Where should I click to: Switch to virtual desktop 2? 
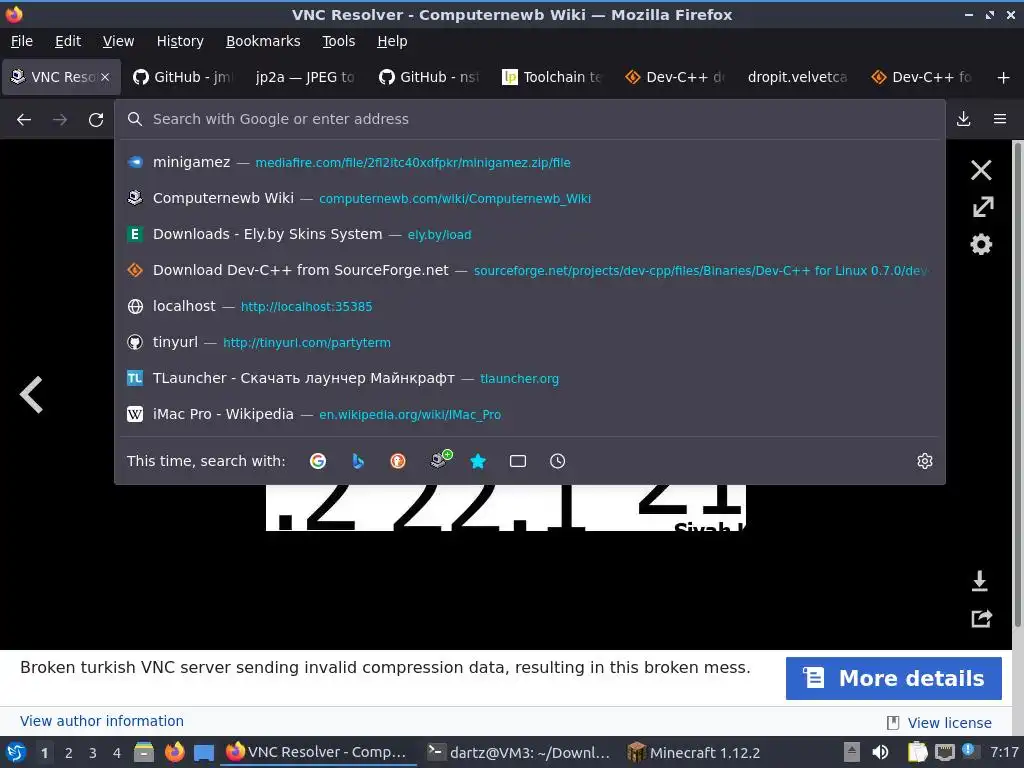click(69, 753)
